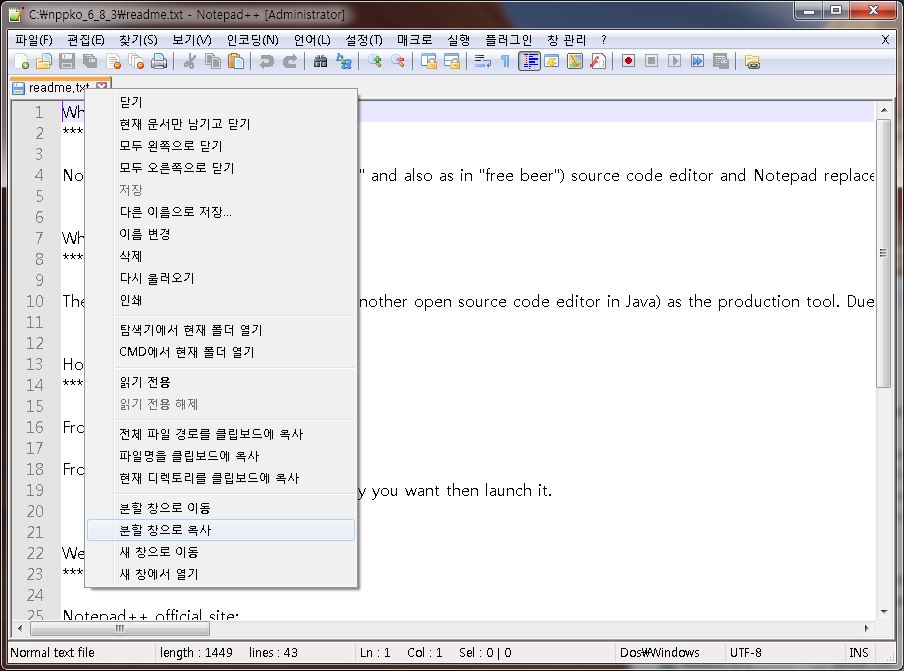Click the Zoom Out magnifier icon
Image resolution: width=904 pixels, height=671 pixels.
398,61
